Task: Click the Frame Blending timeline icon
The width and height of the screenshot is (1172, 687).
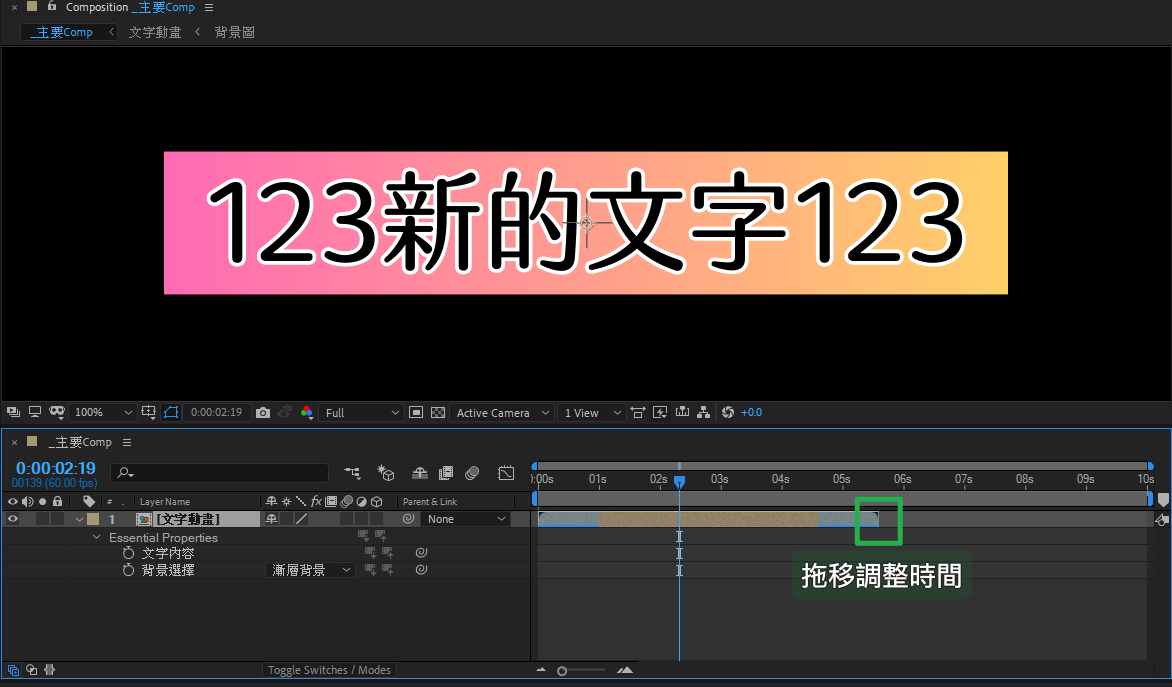Action: (x=446, y=473)
